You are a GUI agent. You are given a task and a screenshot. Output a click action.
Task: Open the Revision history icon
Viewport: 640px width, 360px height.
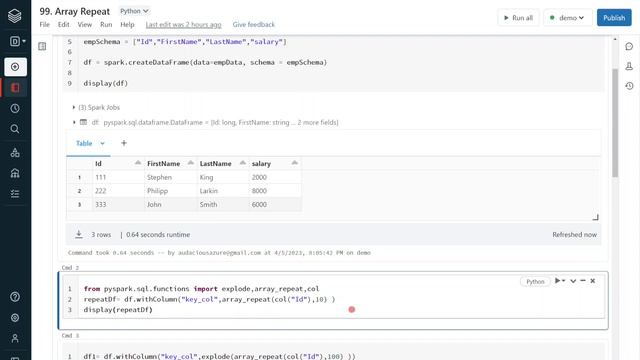pyautogui.click(x=629, y=86)
